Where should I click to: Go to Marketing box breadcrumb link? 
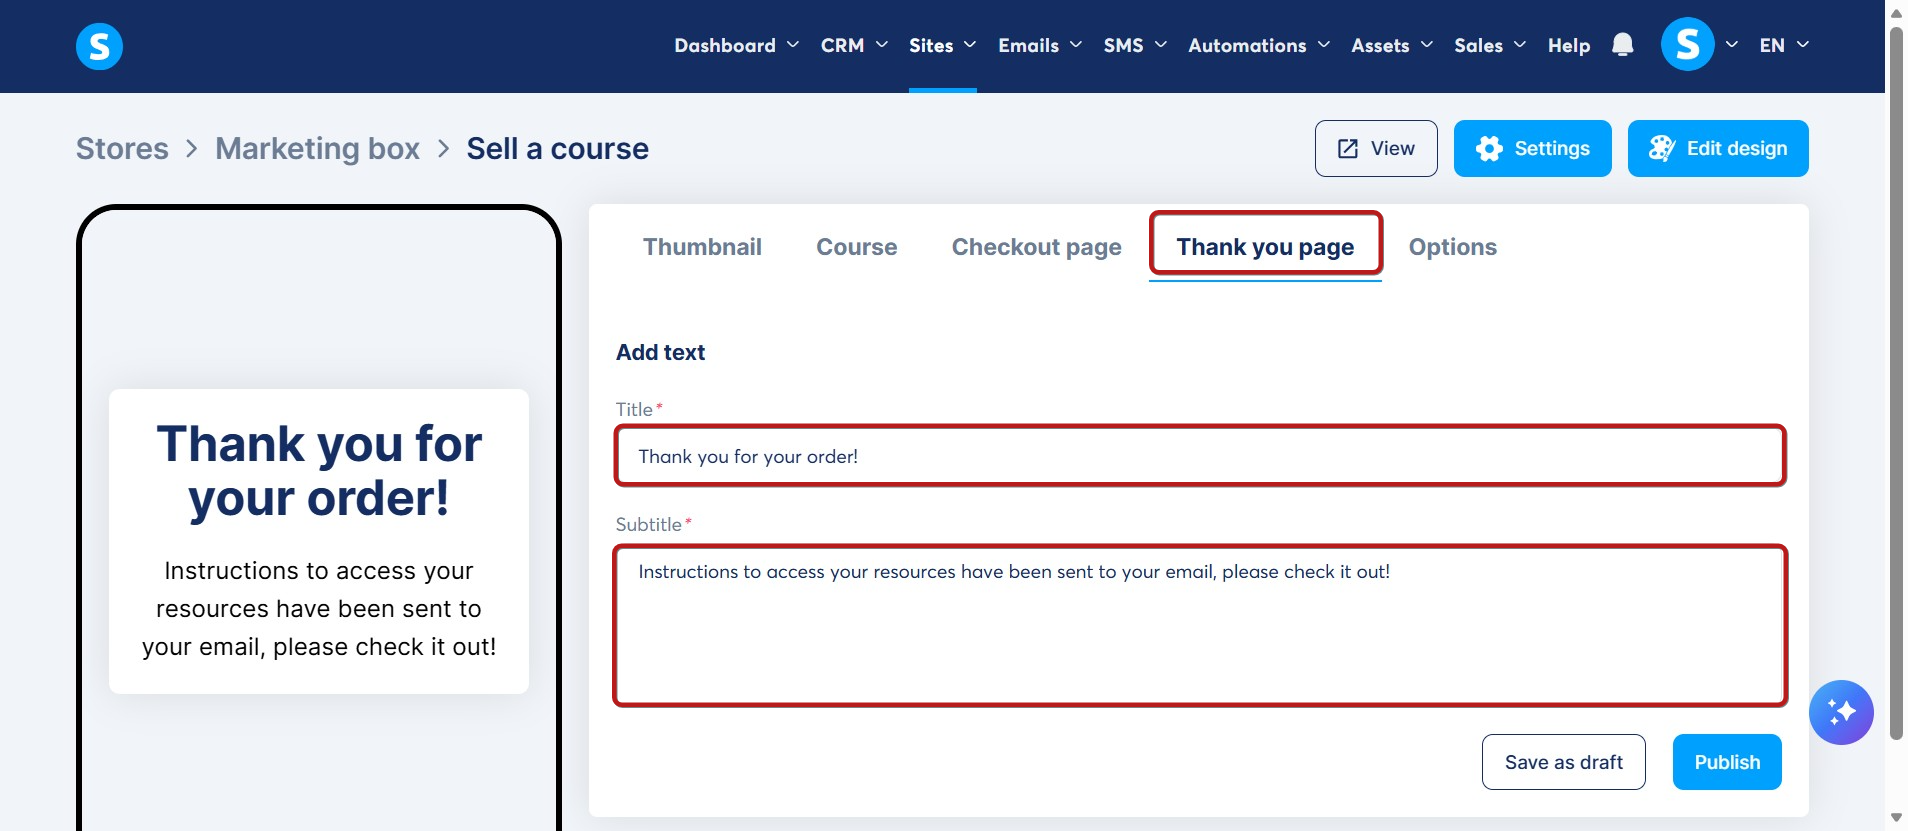[317, 149]
